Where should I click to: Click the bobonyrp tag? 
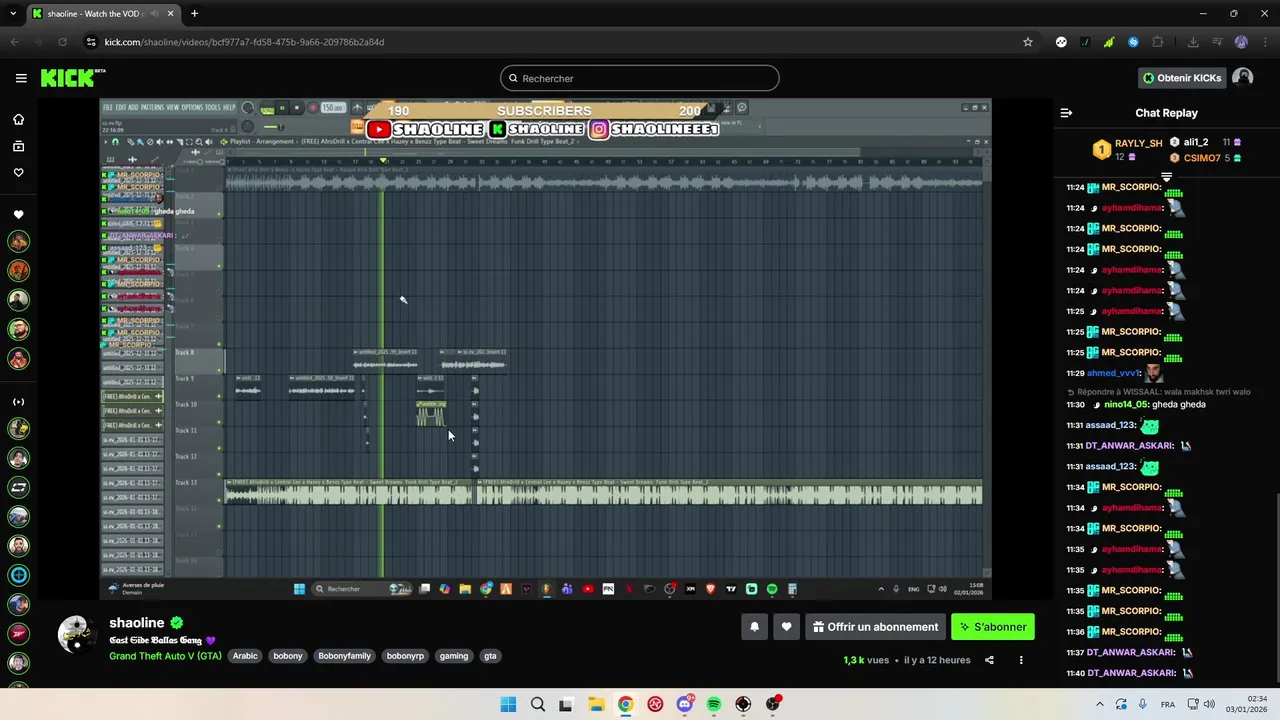click(x=405, y=656)
